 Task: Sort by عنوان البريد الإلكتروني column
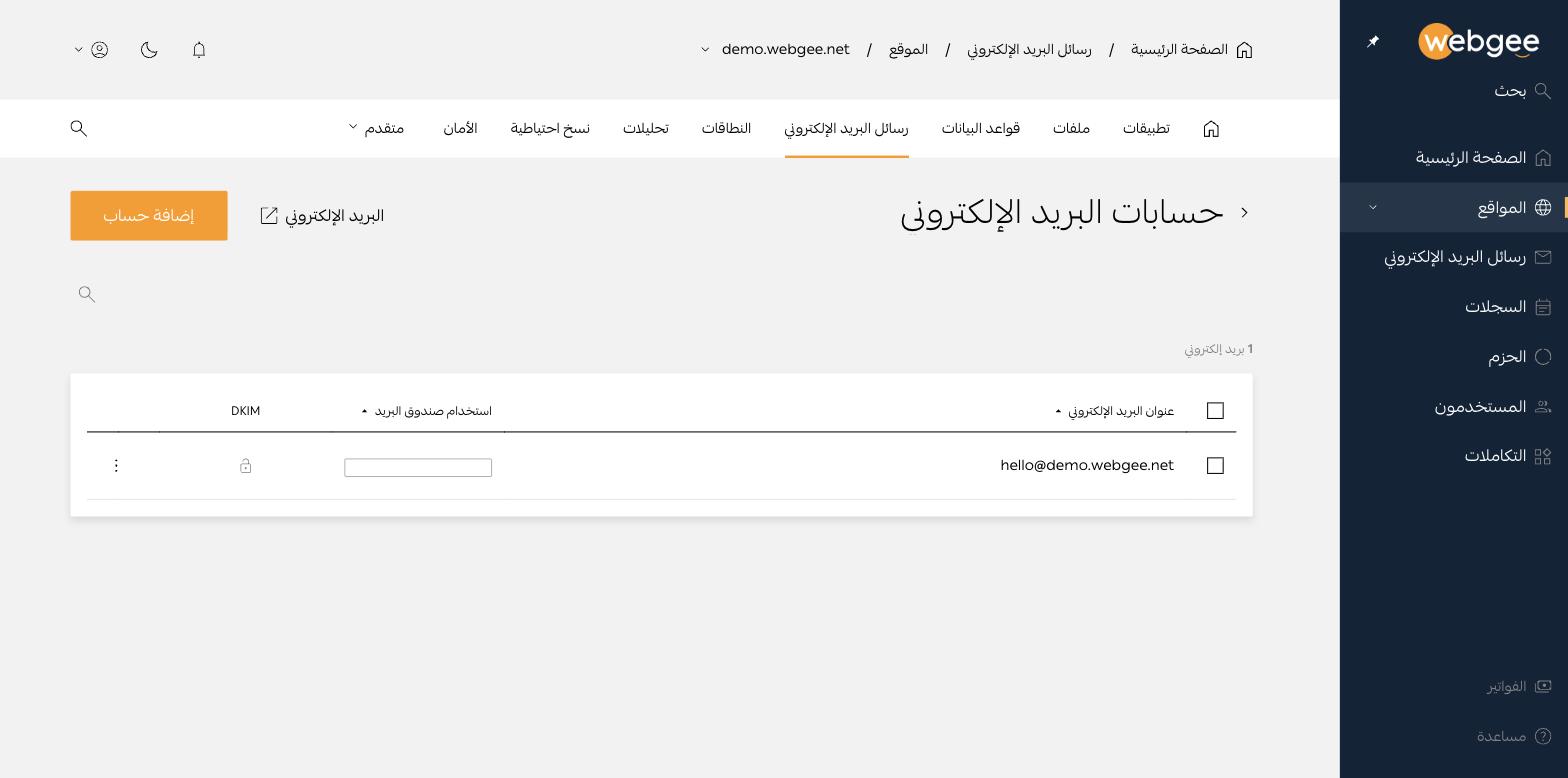1115,411
